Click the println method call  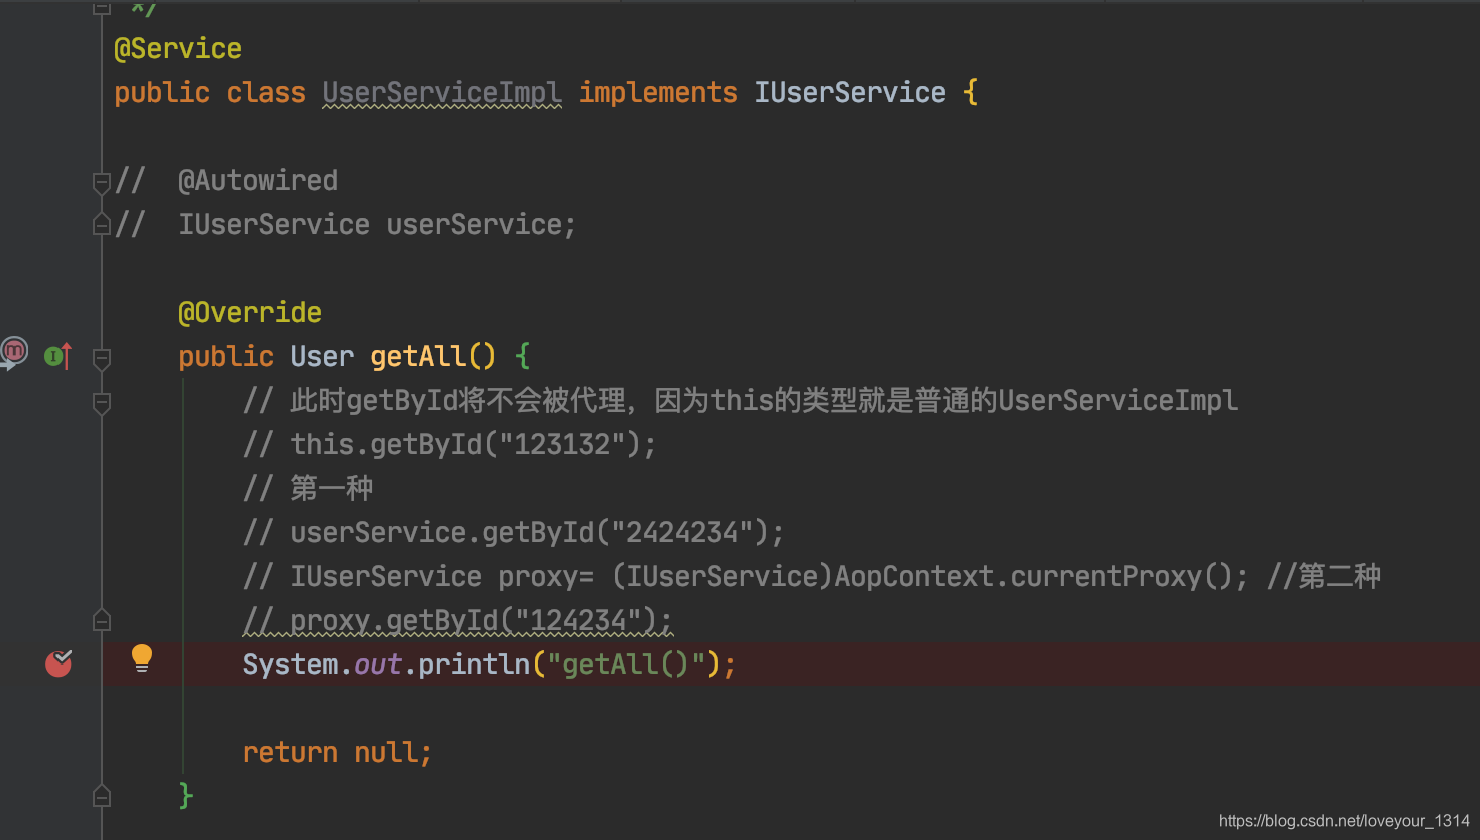point(474,664)
